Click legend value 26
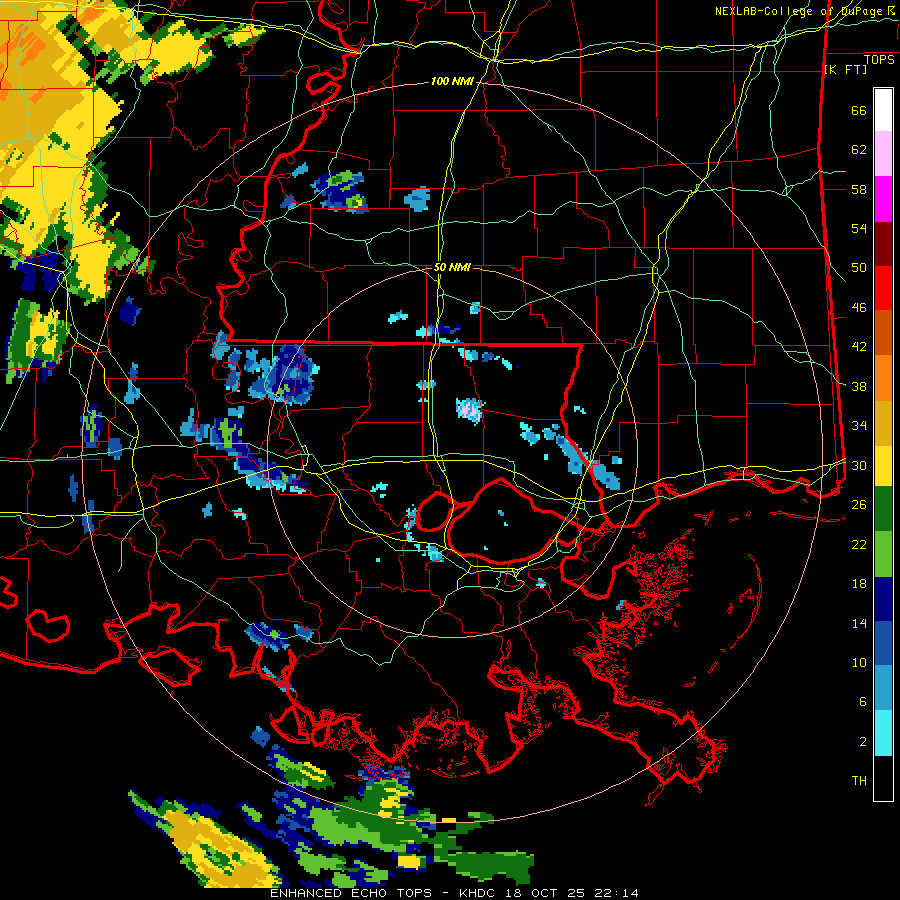The width and height of the screenshot is (900, 900). tap(859, 505)
